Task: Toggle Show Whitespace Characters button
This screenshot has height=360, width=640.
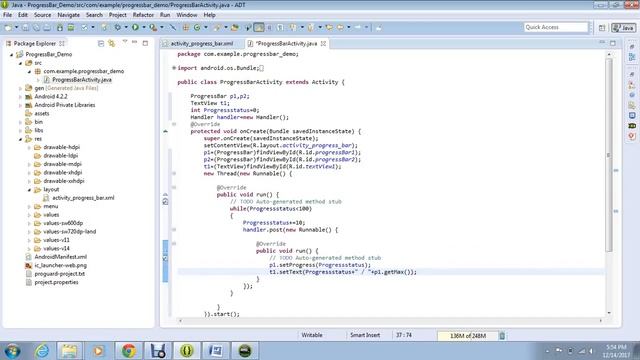Action: click(280, 27)
